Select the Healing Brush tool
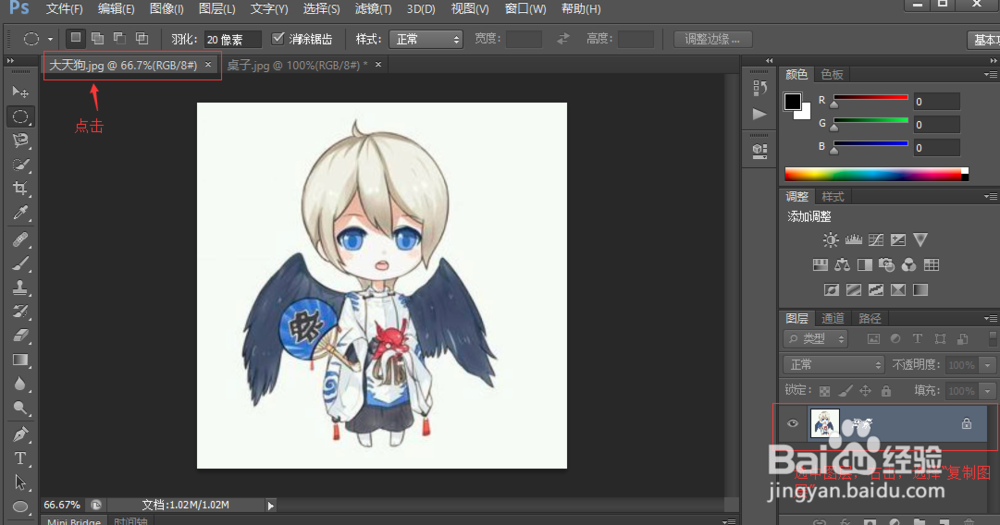Screen dimensions: 1000x525 coord(20,239)
